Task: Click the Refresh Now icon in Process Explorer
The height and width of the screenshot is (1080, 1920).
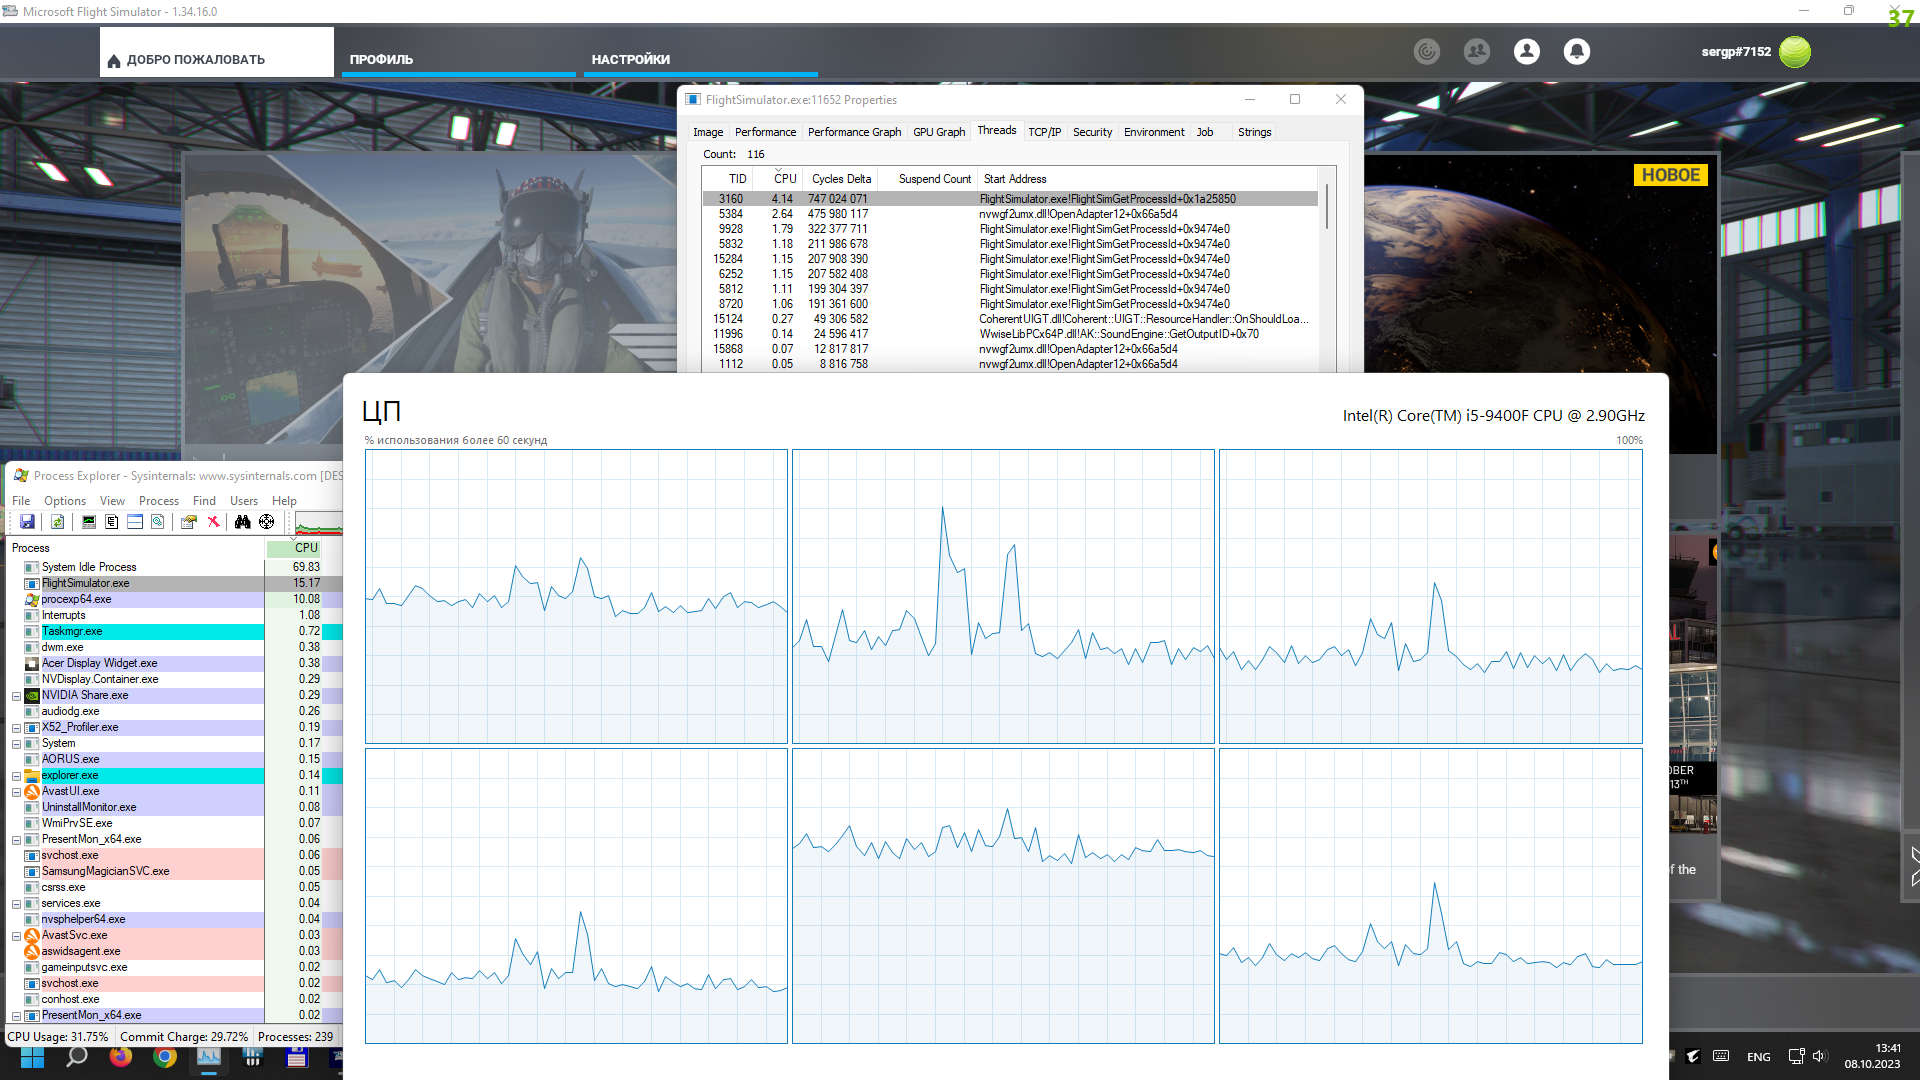Action: (x=58, y=522)
